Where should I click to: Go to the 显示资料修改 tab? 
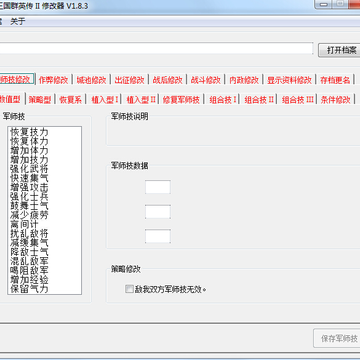(x=289, y=80)
